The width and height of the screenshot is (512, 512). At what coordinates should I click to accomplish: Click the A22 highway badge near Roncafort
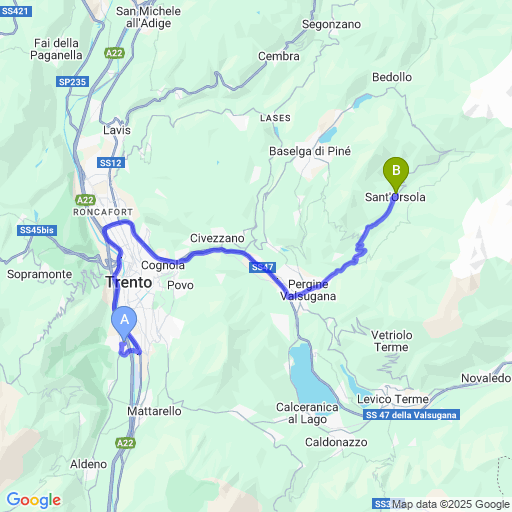pyautogui.click(x=85, y=200)
